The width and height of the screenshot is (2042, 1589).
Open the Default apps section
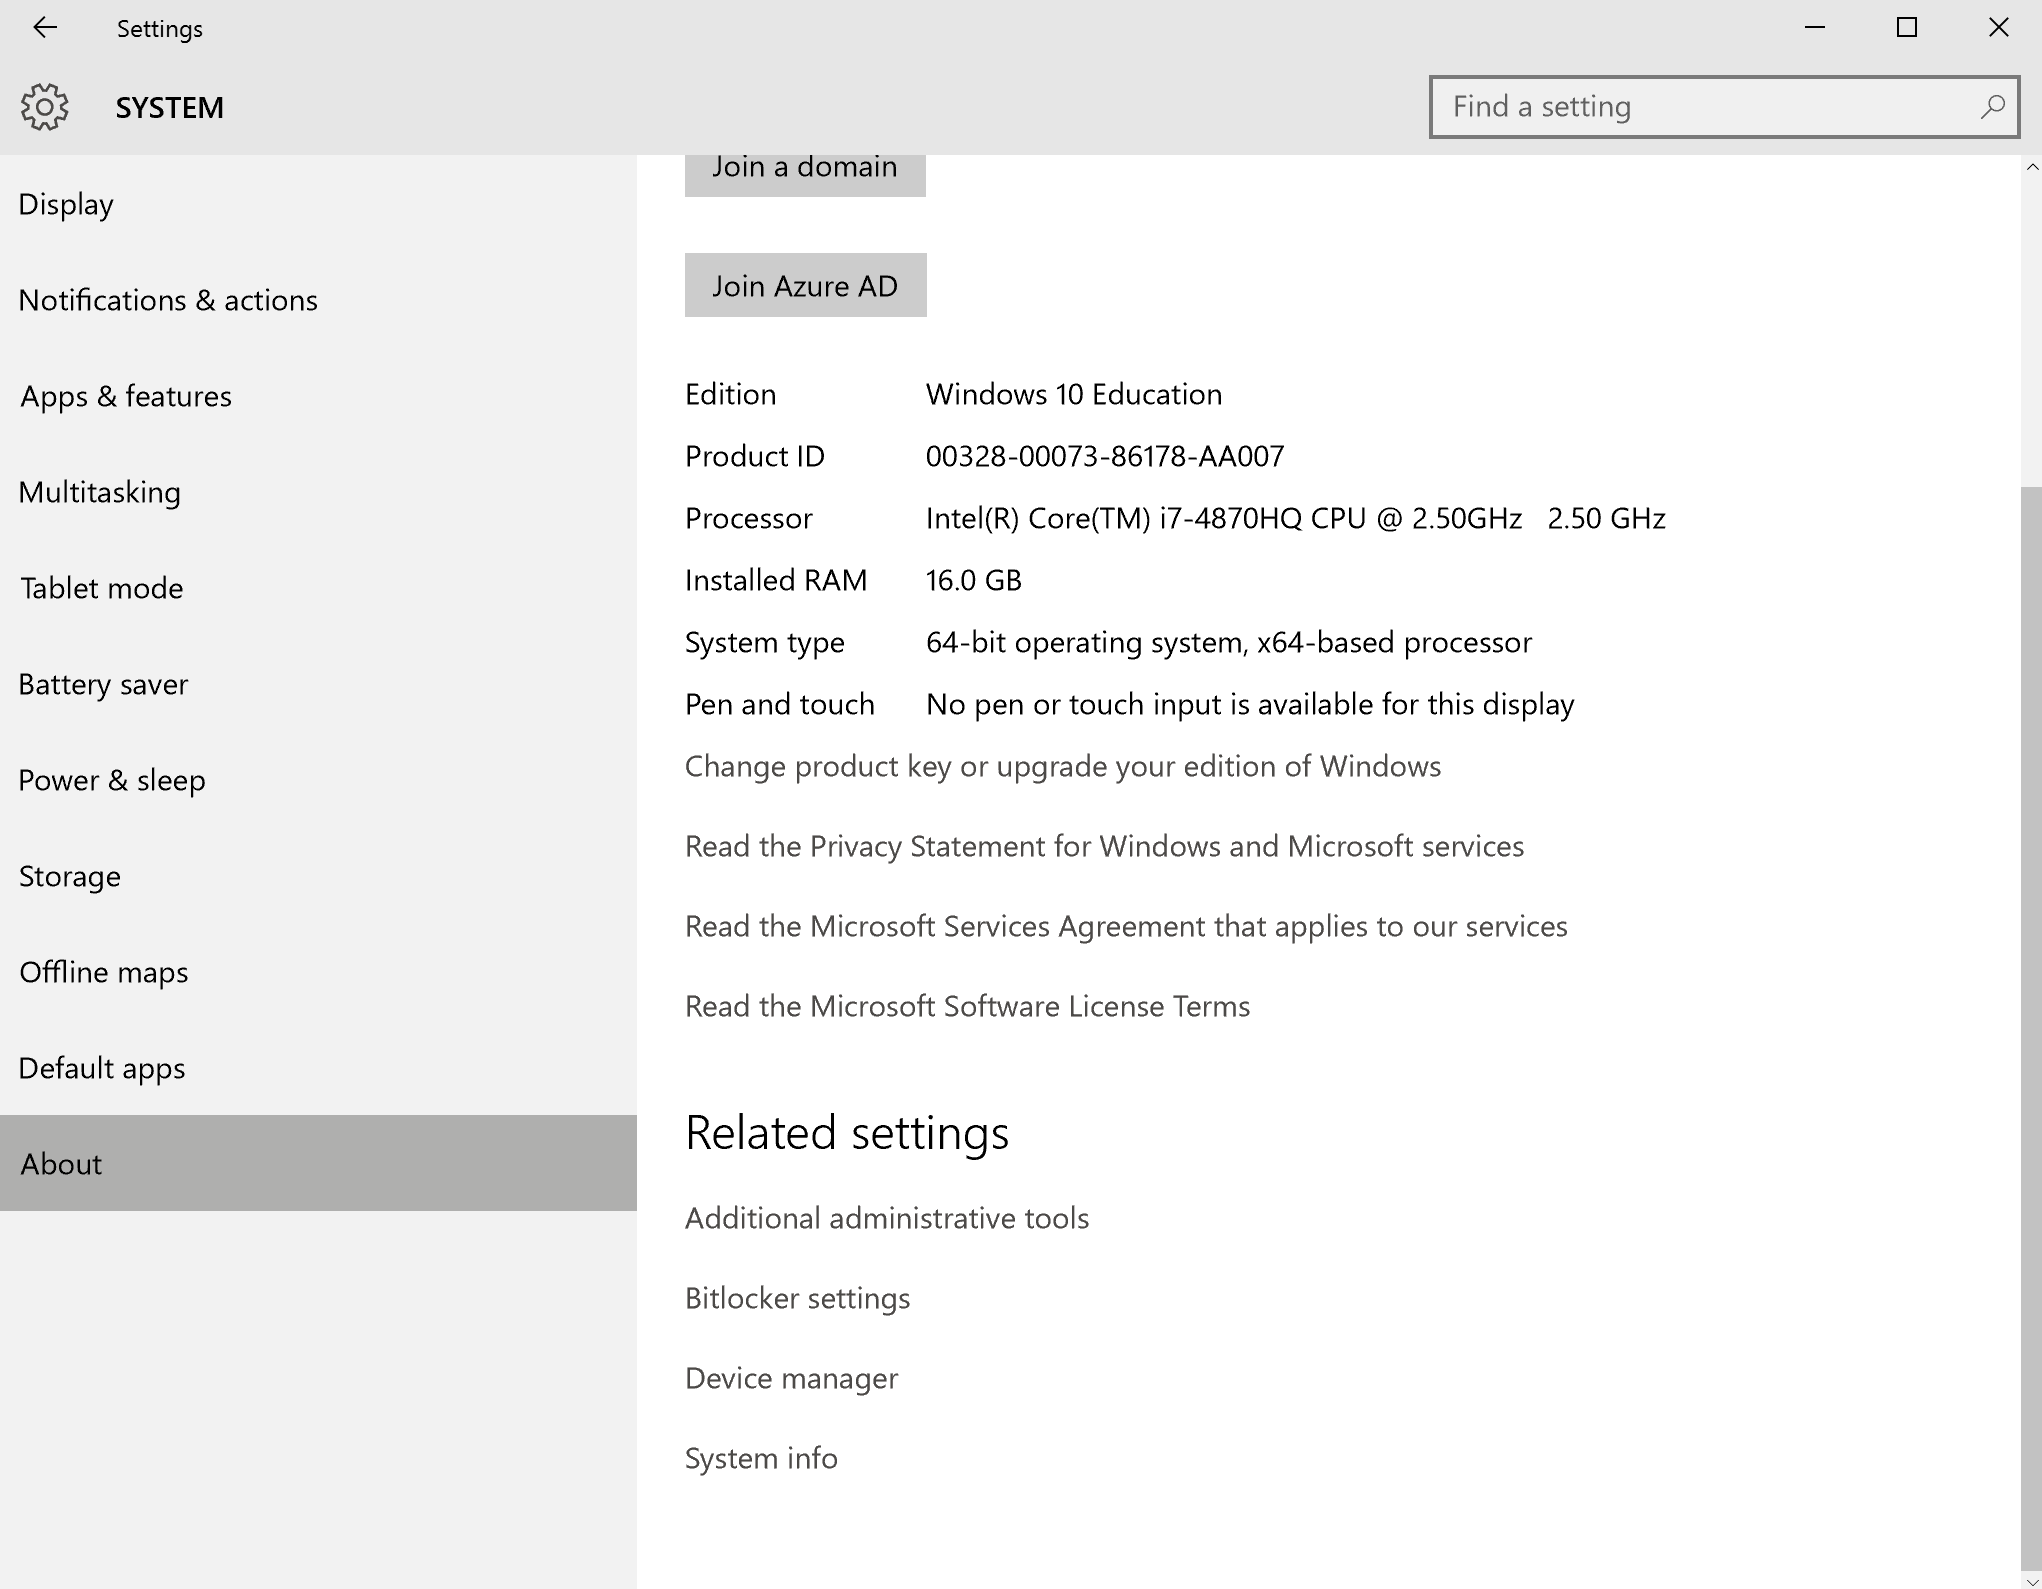(102, 1068)
